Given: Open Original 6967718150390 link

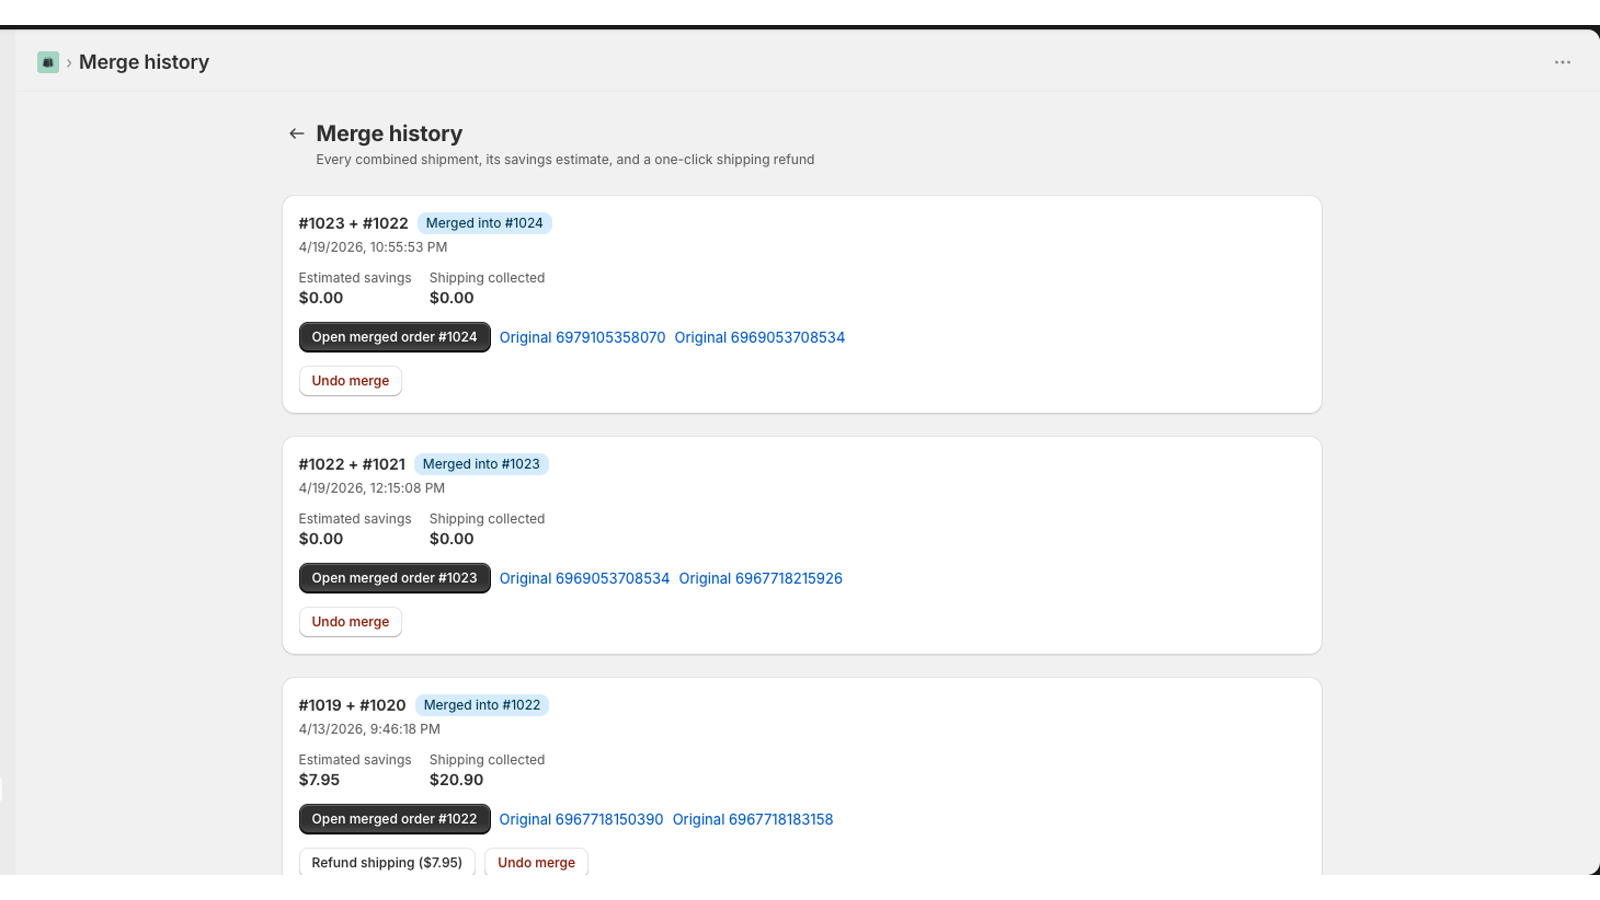Looking at the screenshot, I should pyautogui.click(x=581, y=820).
